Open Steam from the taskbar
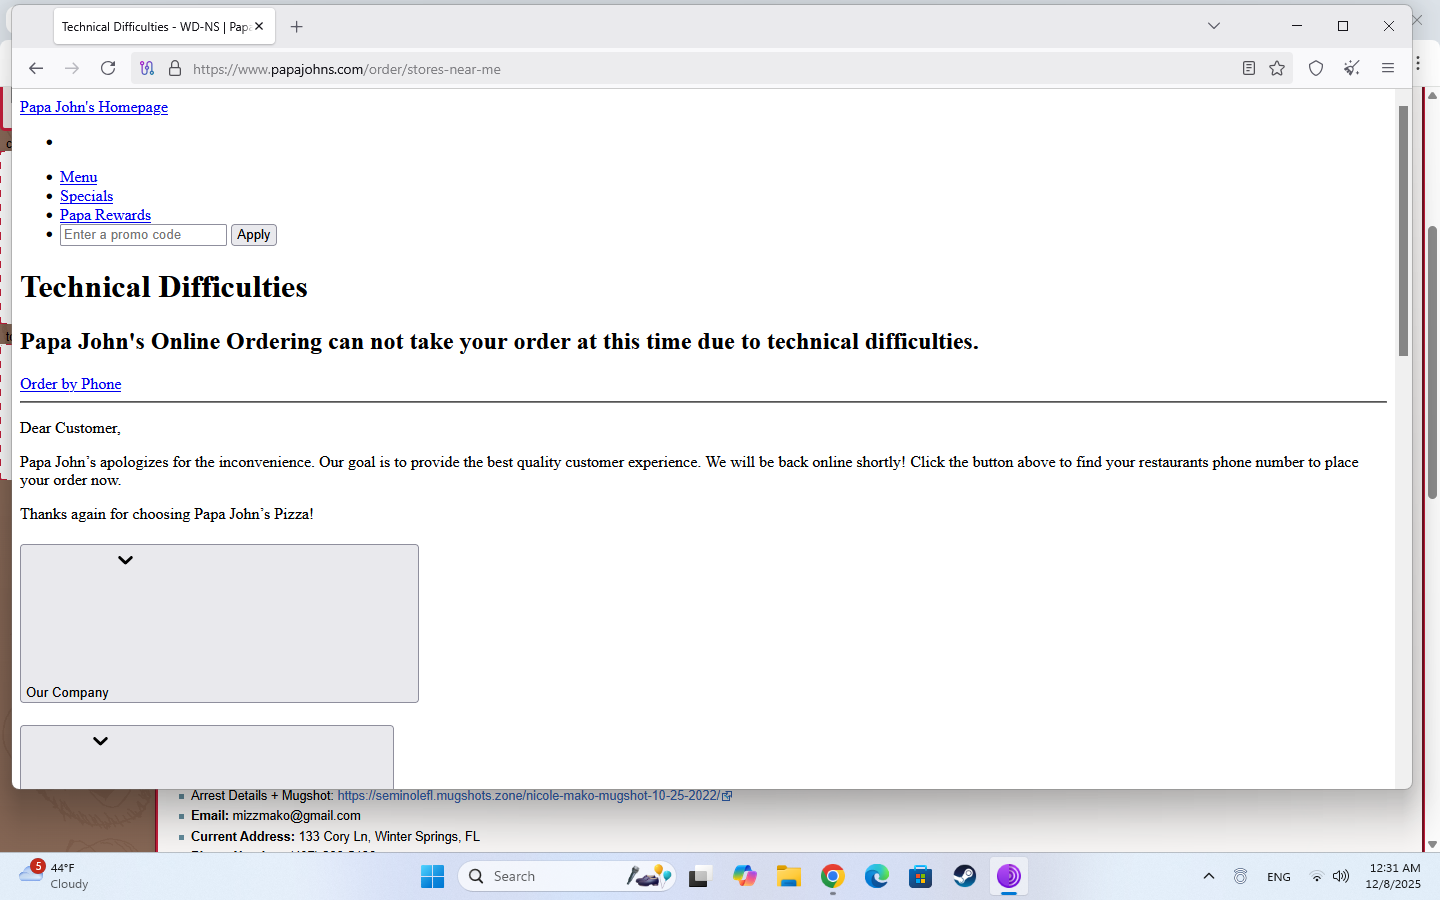Viewport: 1440px width, 900px height. tap(964, 877)
